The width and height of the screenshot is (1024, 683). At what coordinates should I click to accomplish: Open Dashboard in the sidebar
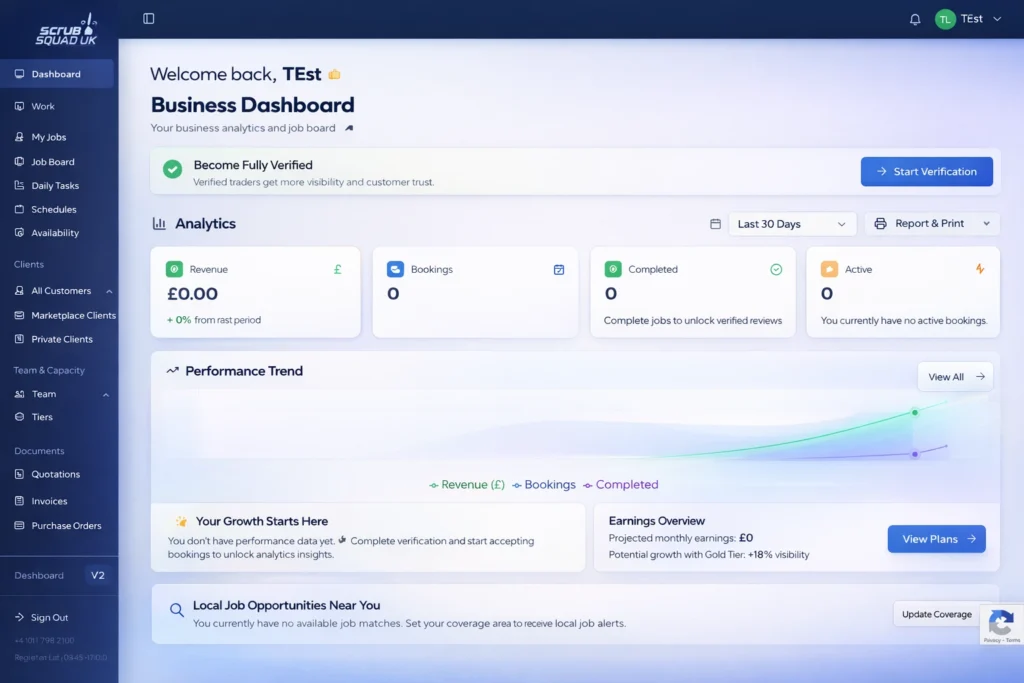tap(57, 74)
